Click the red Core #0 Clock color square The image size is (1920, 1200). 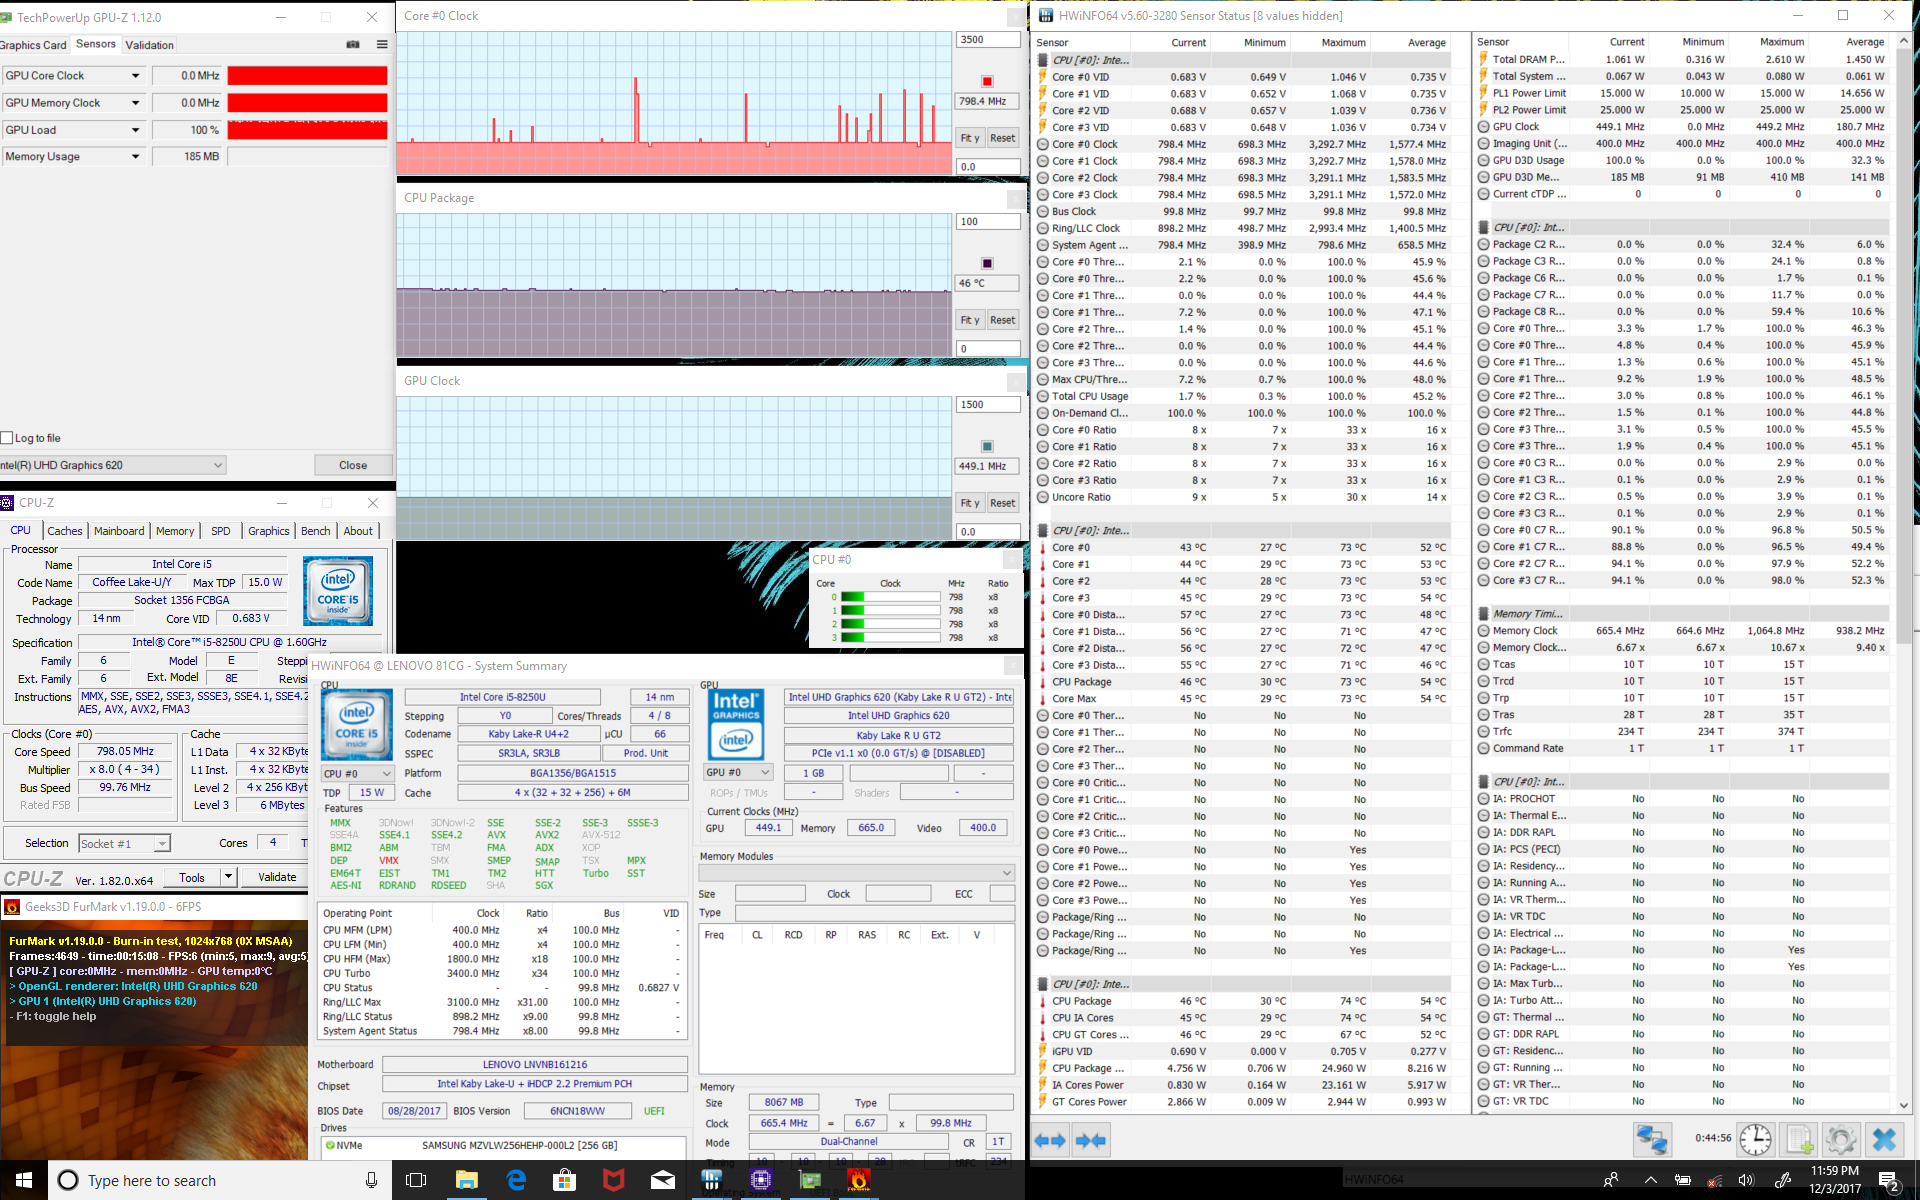[987, 82]
